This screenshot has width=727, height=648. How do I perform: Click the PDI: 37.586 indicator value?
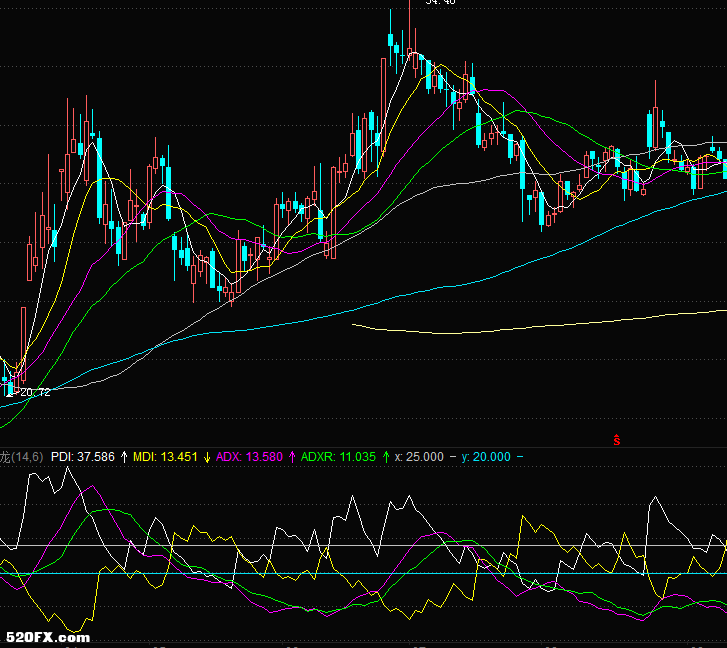tap(83, 457)
